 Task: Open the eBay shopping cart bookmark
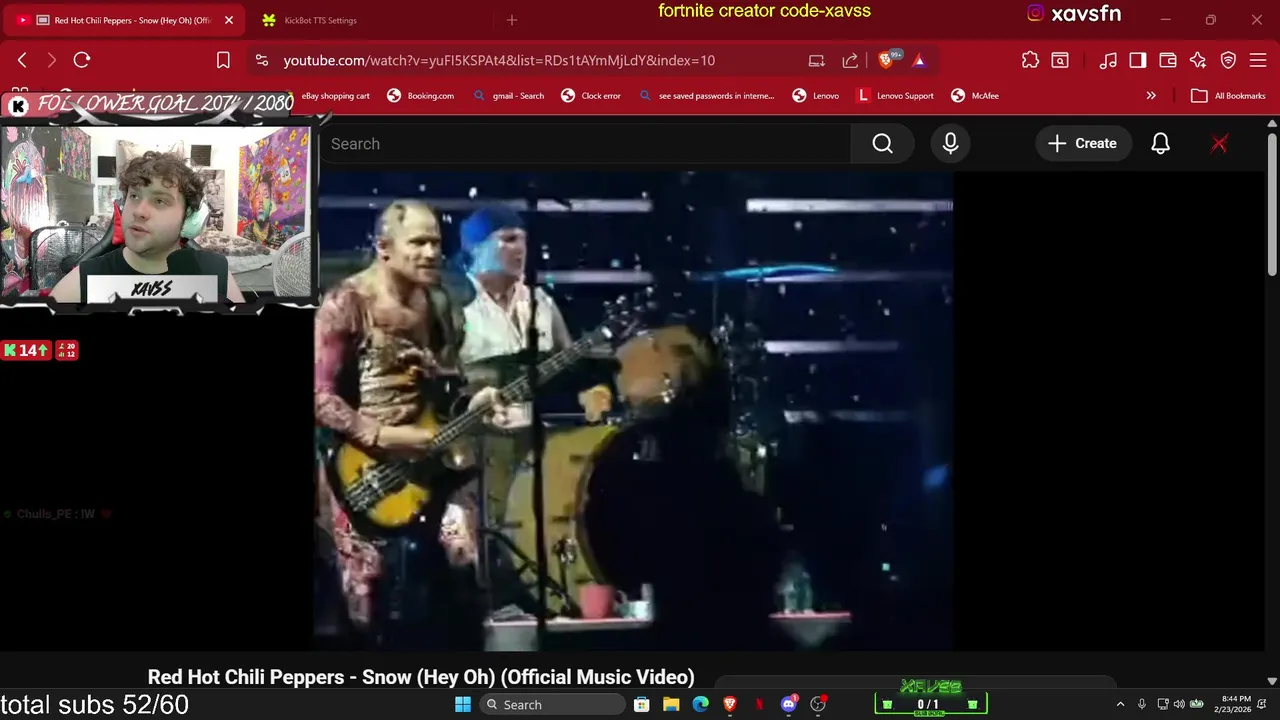[x=336, y=96]
